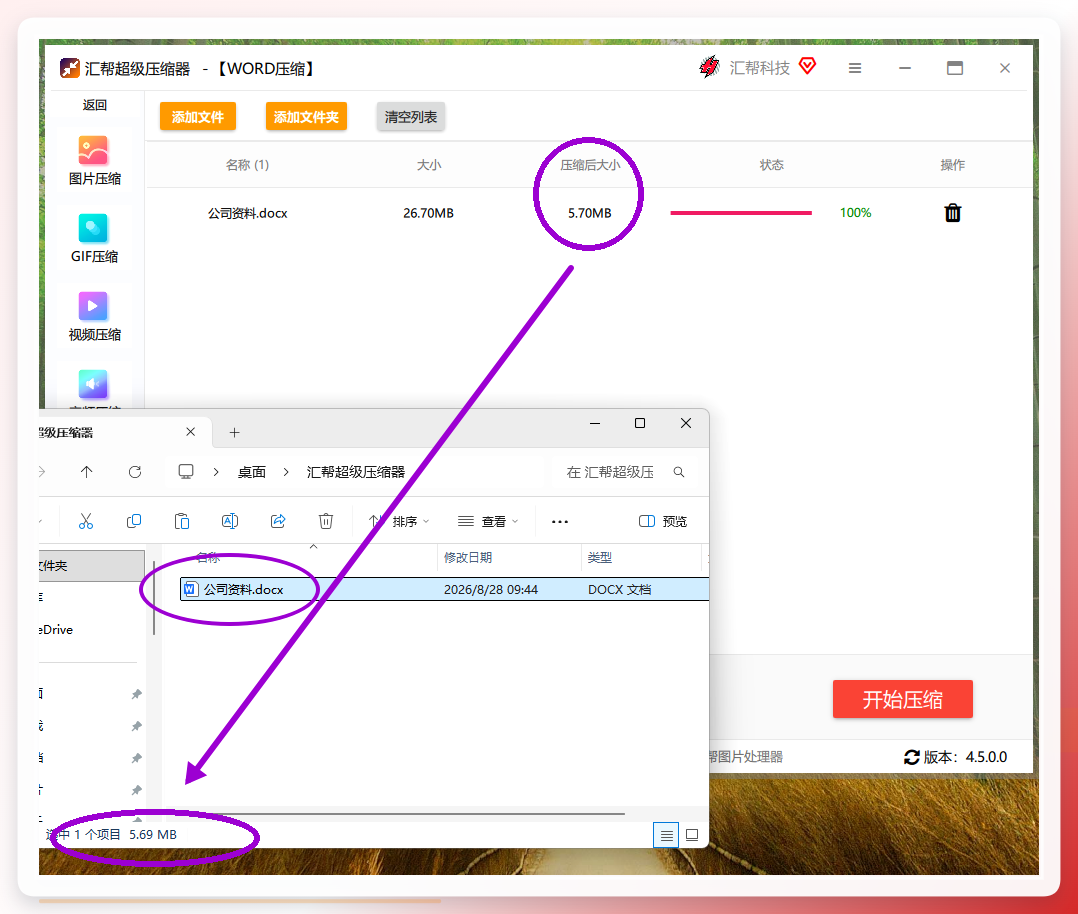Click the Delete trash icon in Explorer toolbar
The width and height of the screenshot is (1078, 914).
coord(326,521)
